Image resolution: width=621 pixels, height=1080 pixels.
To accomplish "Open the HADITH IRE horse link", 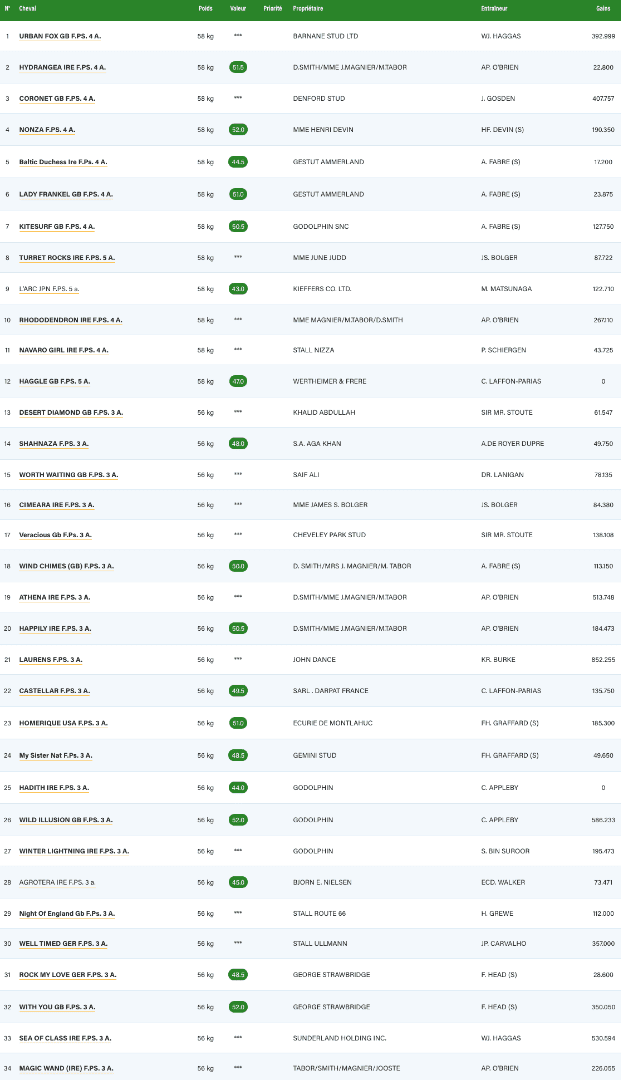I will (54, 787).
